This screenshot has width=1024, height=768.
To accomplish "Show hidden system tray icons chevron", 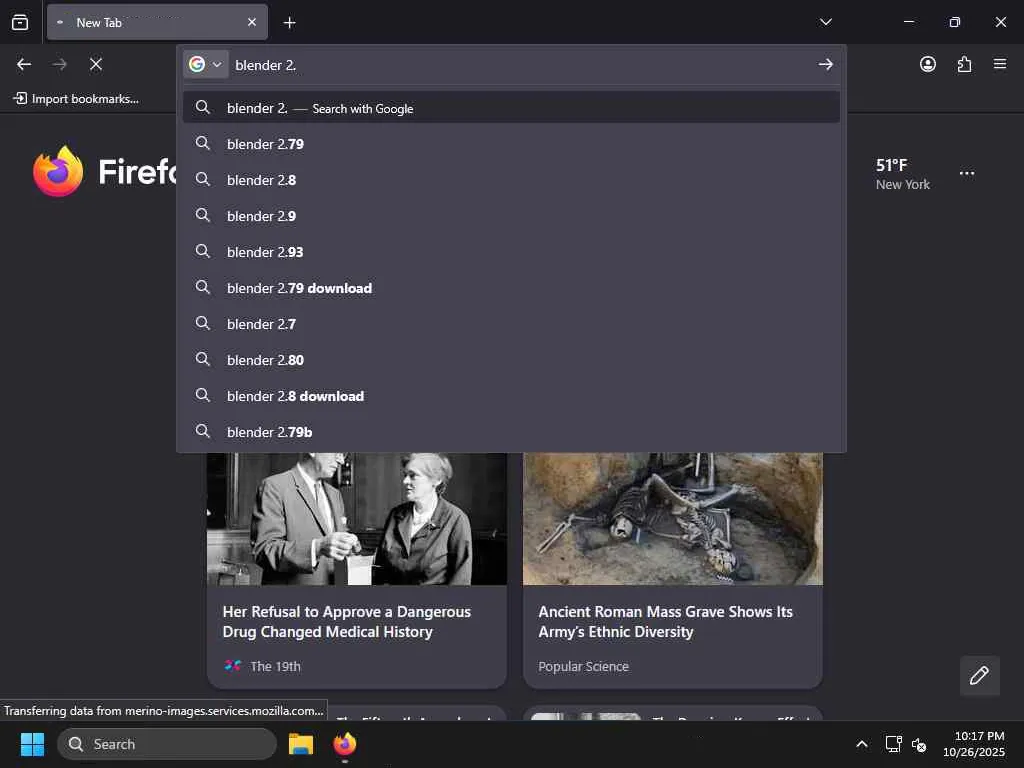I will [862, 744].
